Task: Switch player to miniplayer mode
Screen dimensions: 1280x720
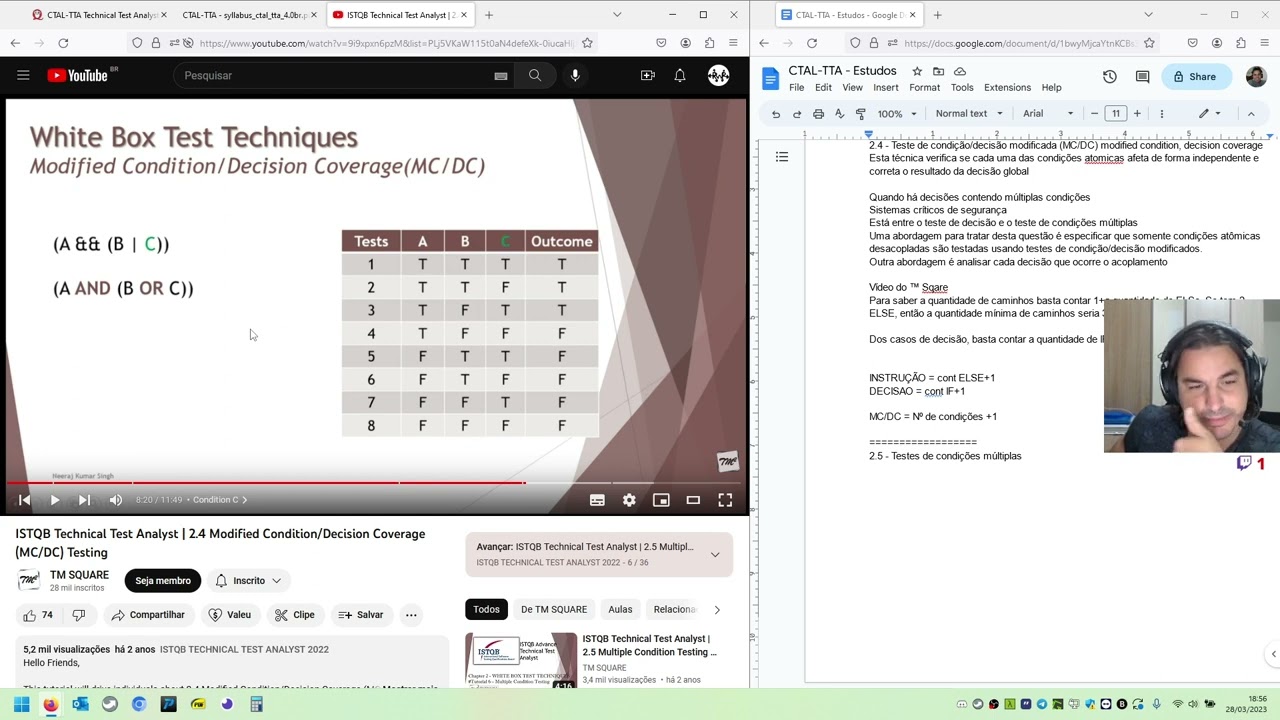Action: click(661, 500)
